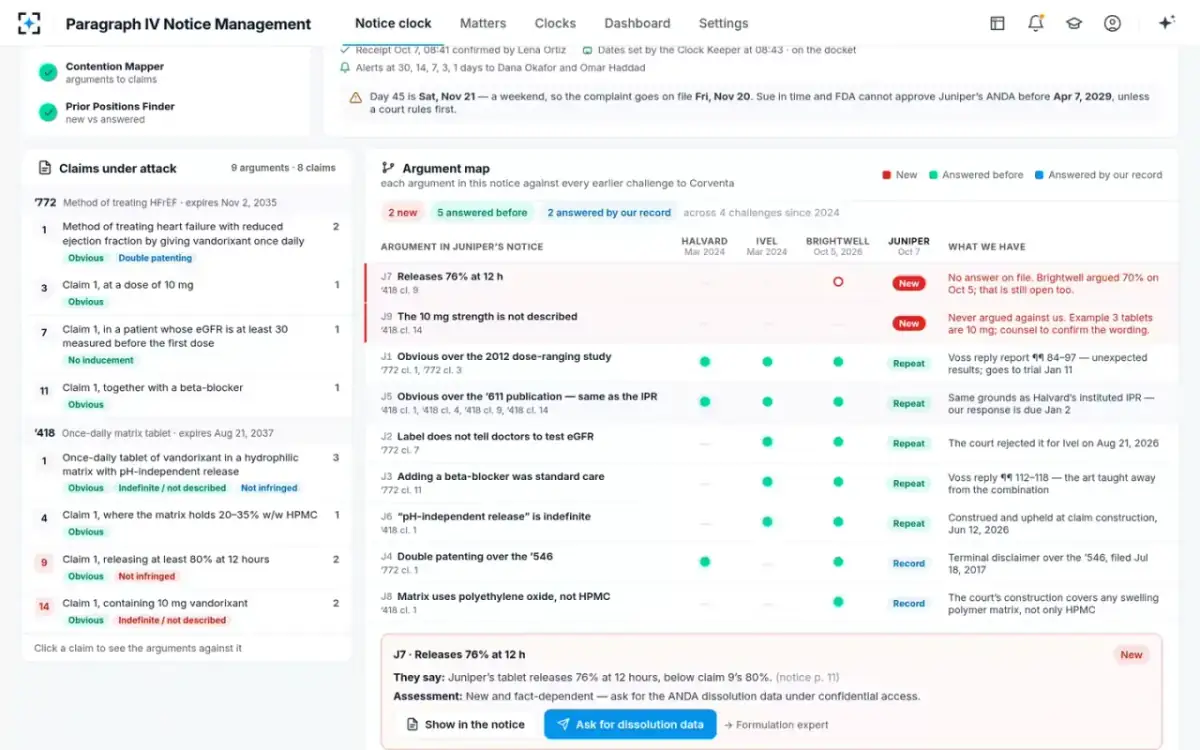Open J8 Matrix uses polyethylene oxide row

pyautogui.click(x=771, y=603)
